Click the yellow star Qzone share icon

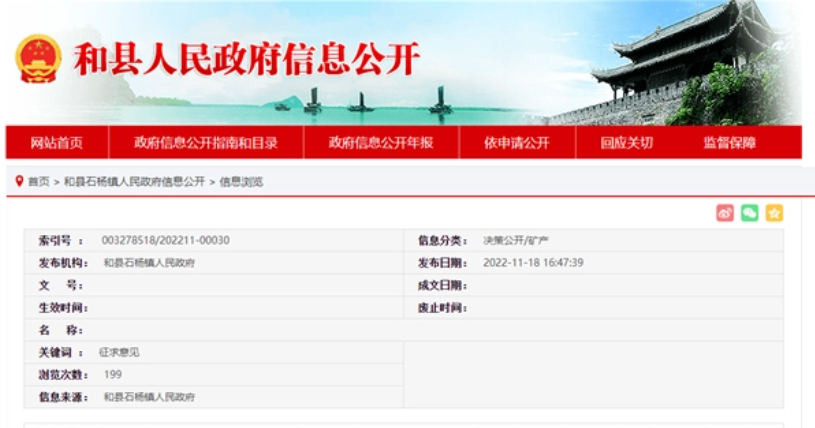(774, 213)
